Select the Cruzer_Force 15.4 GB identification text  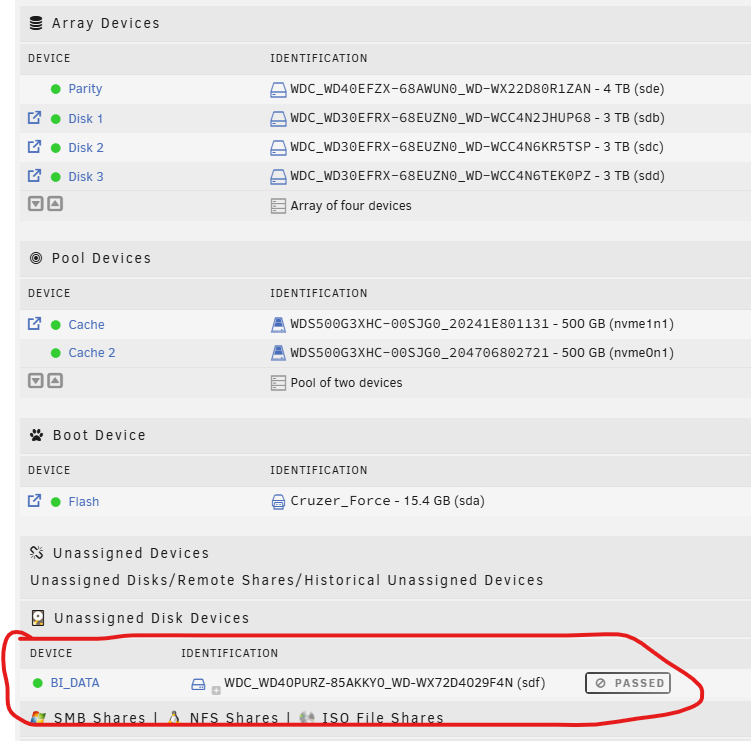(387, 501)
